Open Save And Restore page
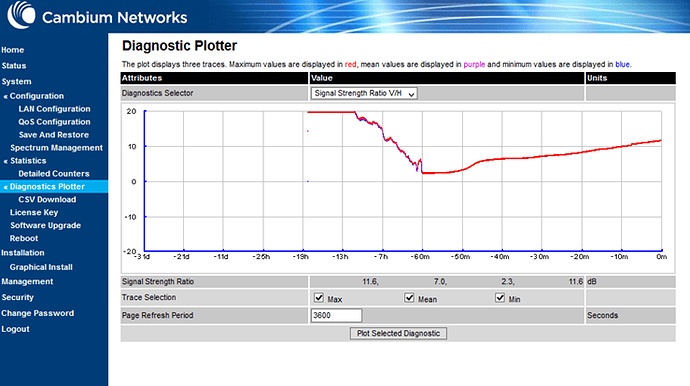The image size is (690, 386). (54, 135)
